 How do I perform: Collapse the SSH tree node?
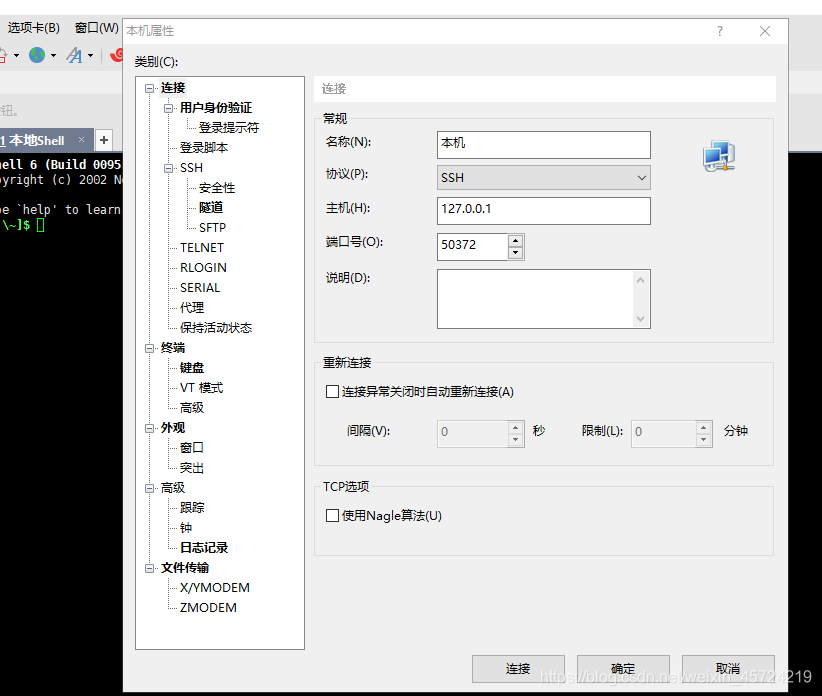[x=168, y=168]
